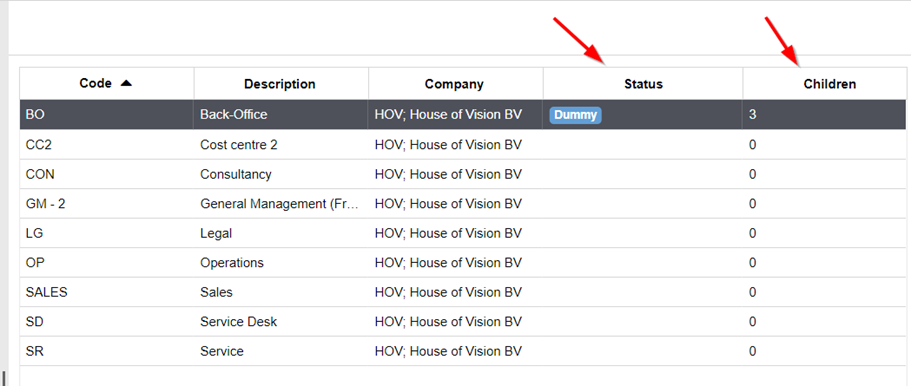Image resolution: width=911 pixels, height=386 pixels.
Task: Click the company cell in the Legal row
Action: 456,233
